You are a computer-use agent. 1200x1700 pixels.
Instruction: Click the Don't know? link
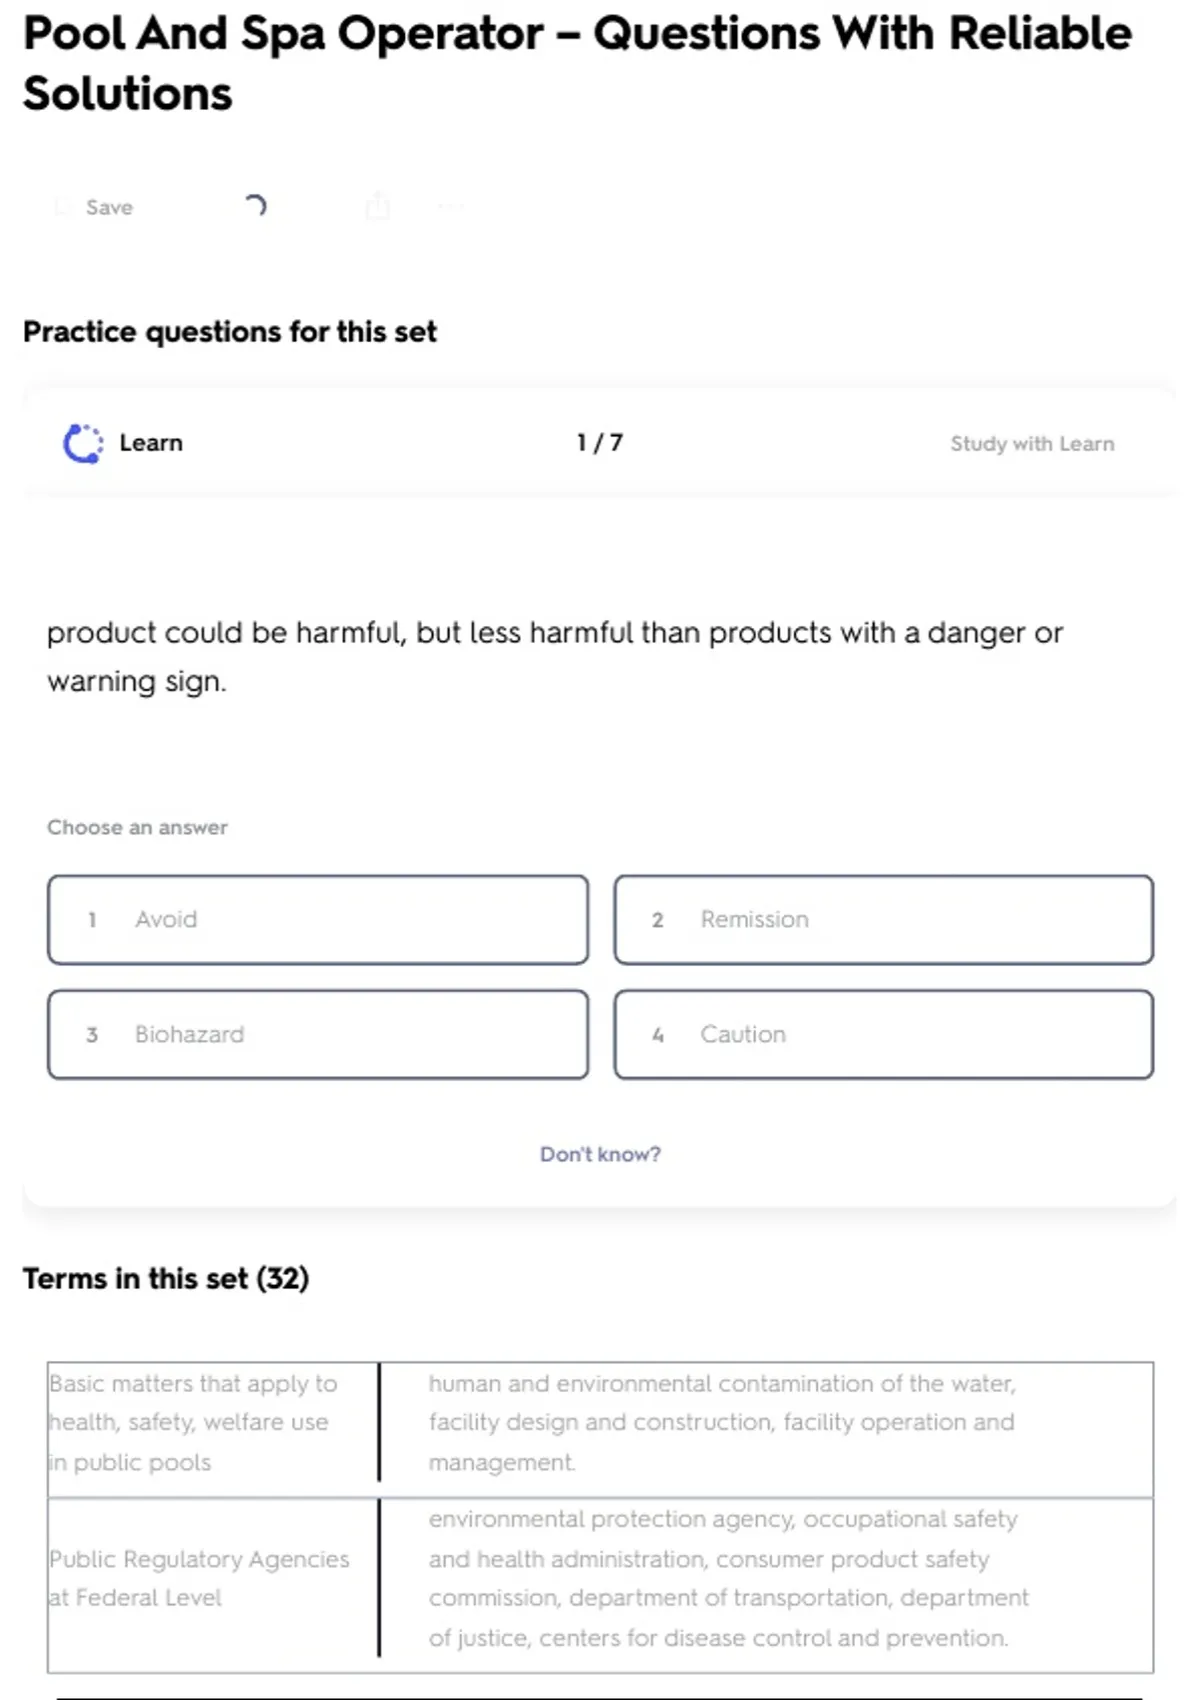600,1154
